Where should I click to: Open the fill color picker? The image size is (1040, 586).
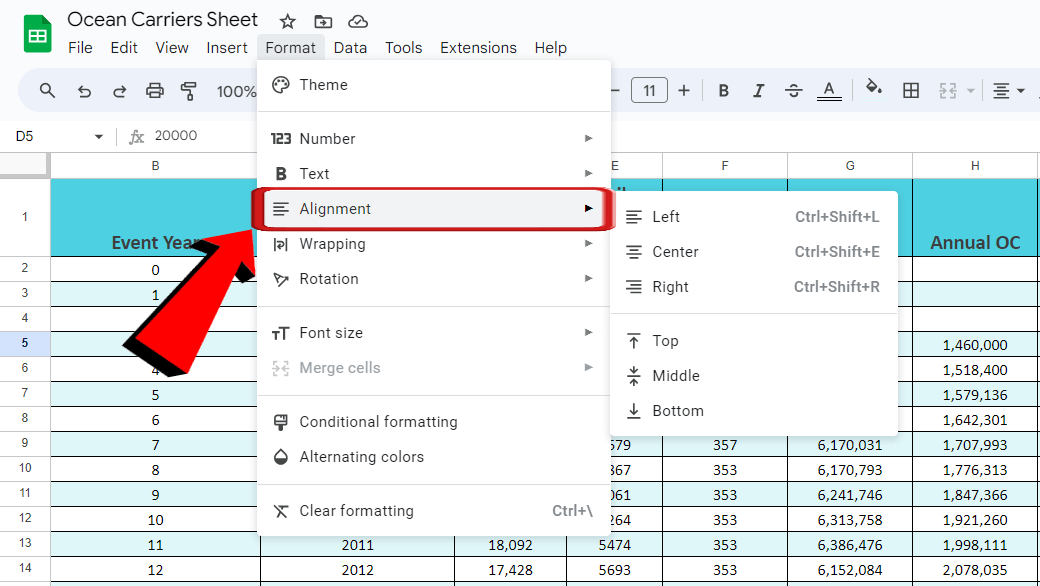coord(873,90)
